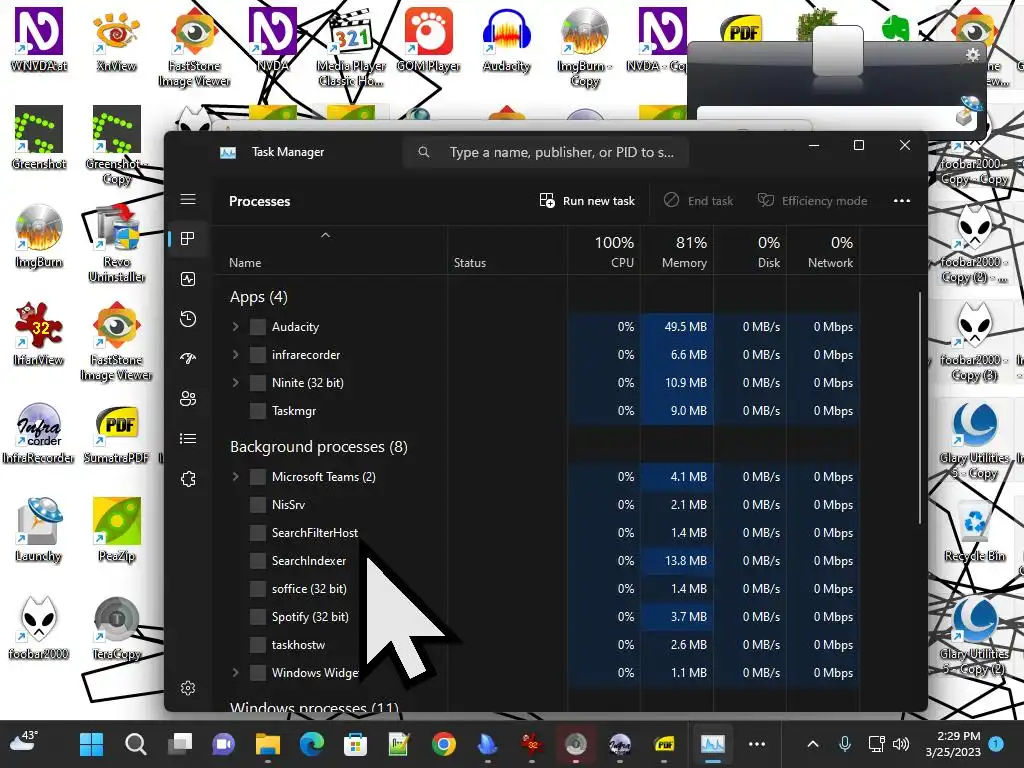Open Startup apps page in sidebar
This screenshot has width=1024, height=768.
188,359
